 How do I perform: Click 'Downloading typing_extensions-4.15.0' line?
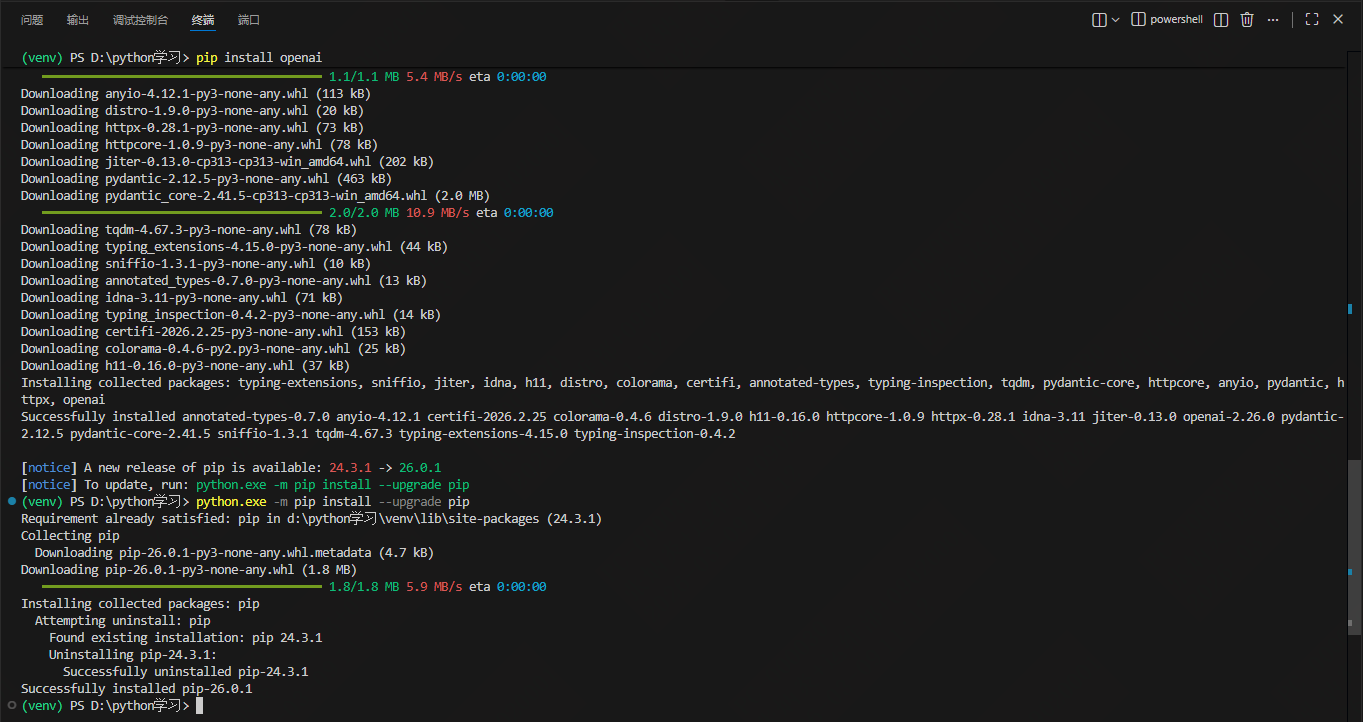pos(234,247)
